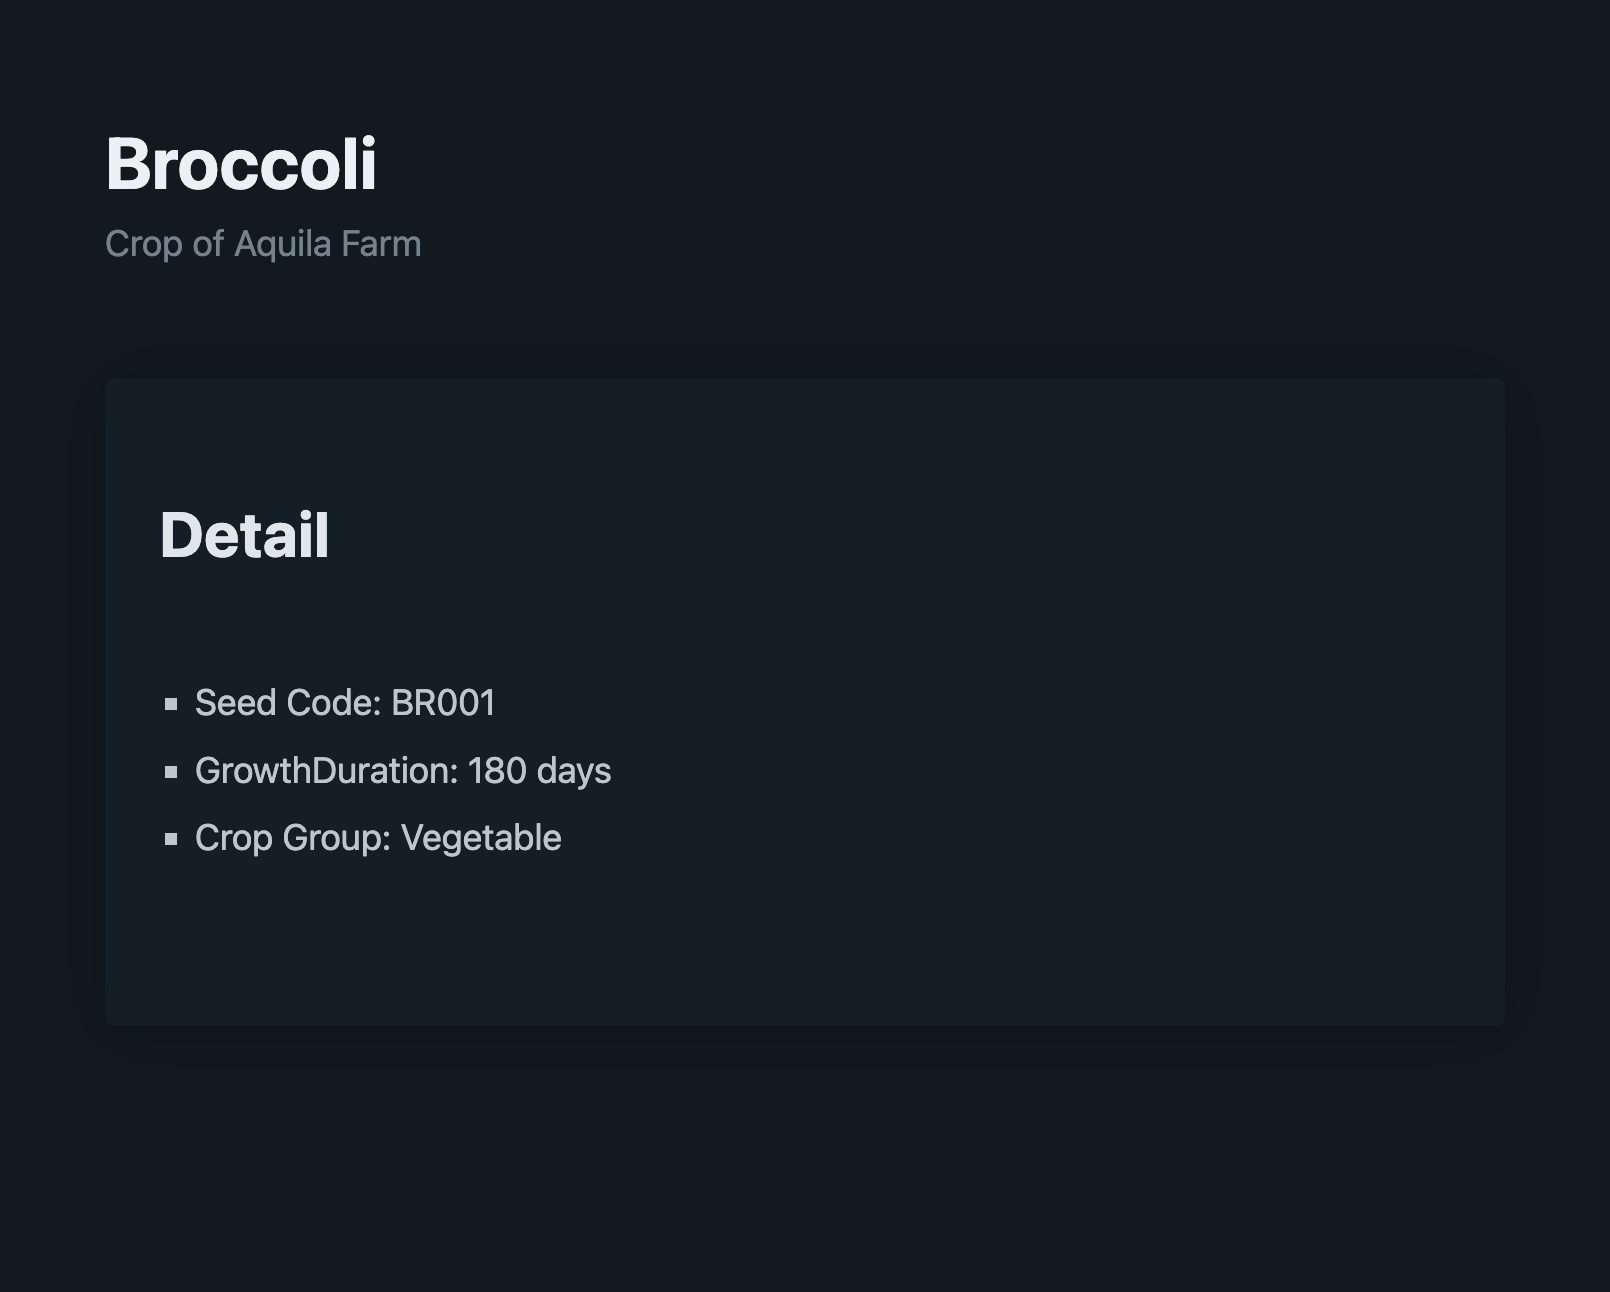Image resolution: width=1610 pixels, height=1292 pixels.
Task: Select the 'Crop Group' label
Action: point(288,838)
